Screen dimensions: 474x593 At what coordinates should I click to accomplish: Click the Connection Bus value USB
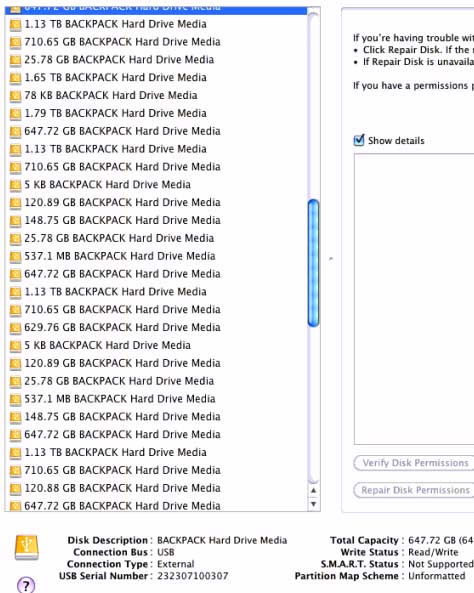click(166, 552)
